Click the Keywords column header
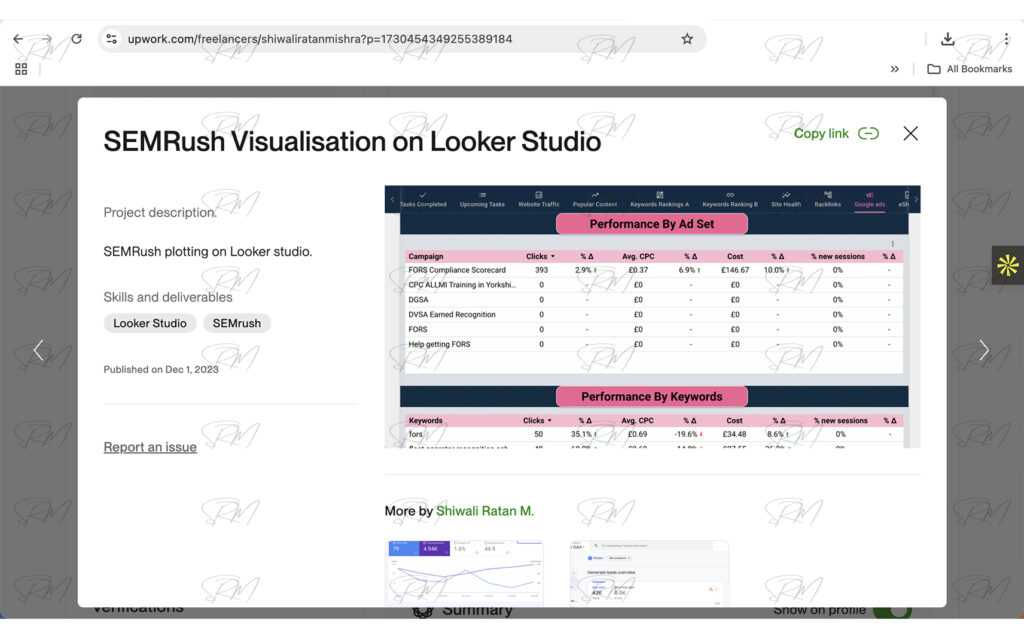This screenshot has width=1024, height=639. (425, 421)
